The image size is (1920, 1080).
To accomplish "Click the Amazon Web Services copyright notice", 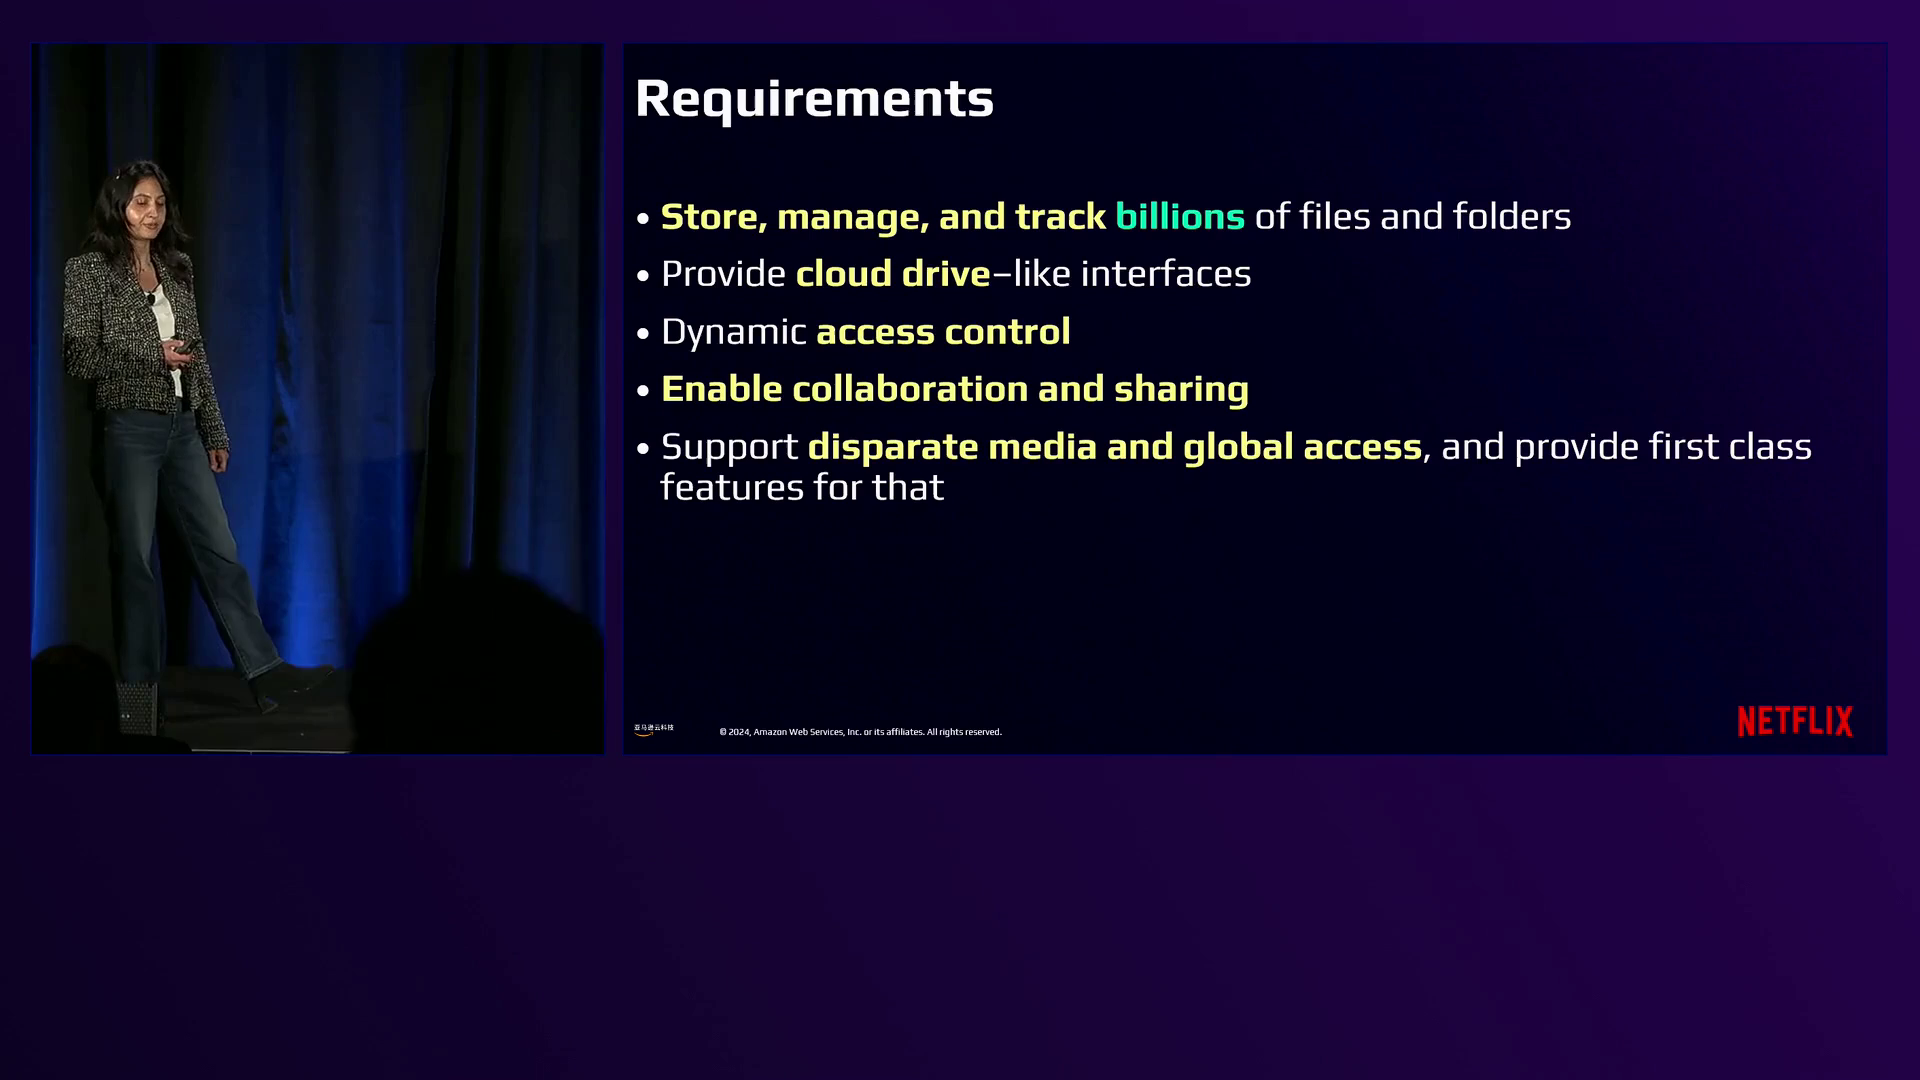I will pos(860,732).
